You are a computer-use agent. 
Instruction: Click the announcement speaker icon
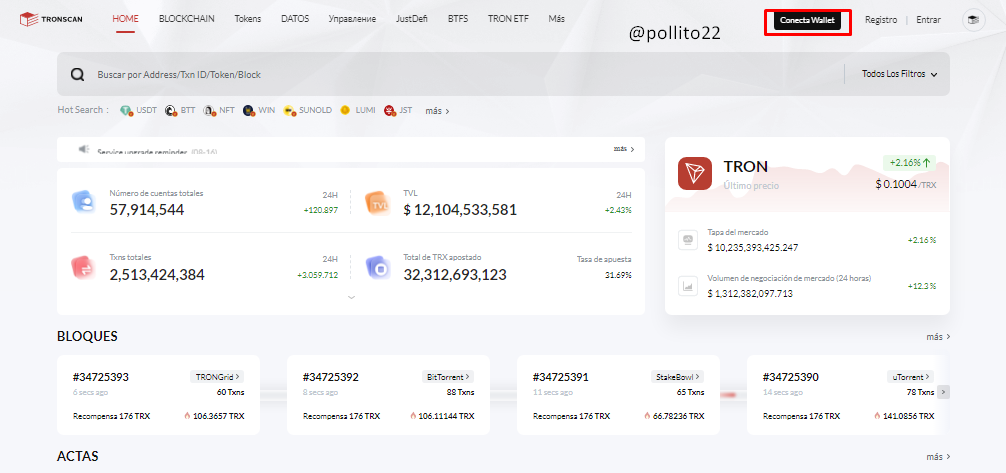tap(83, 149)
